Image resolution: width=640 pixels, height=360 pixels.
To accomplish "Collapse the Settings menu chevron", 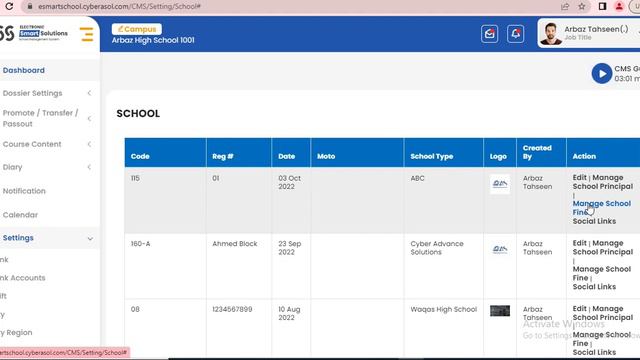I will [x=90, y=238].
